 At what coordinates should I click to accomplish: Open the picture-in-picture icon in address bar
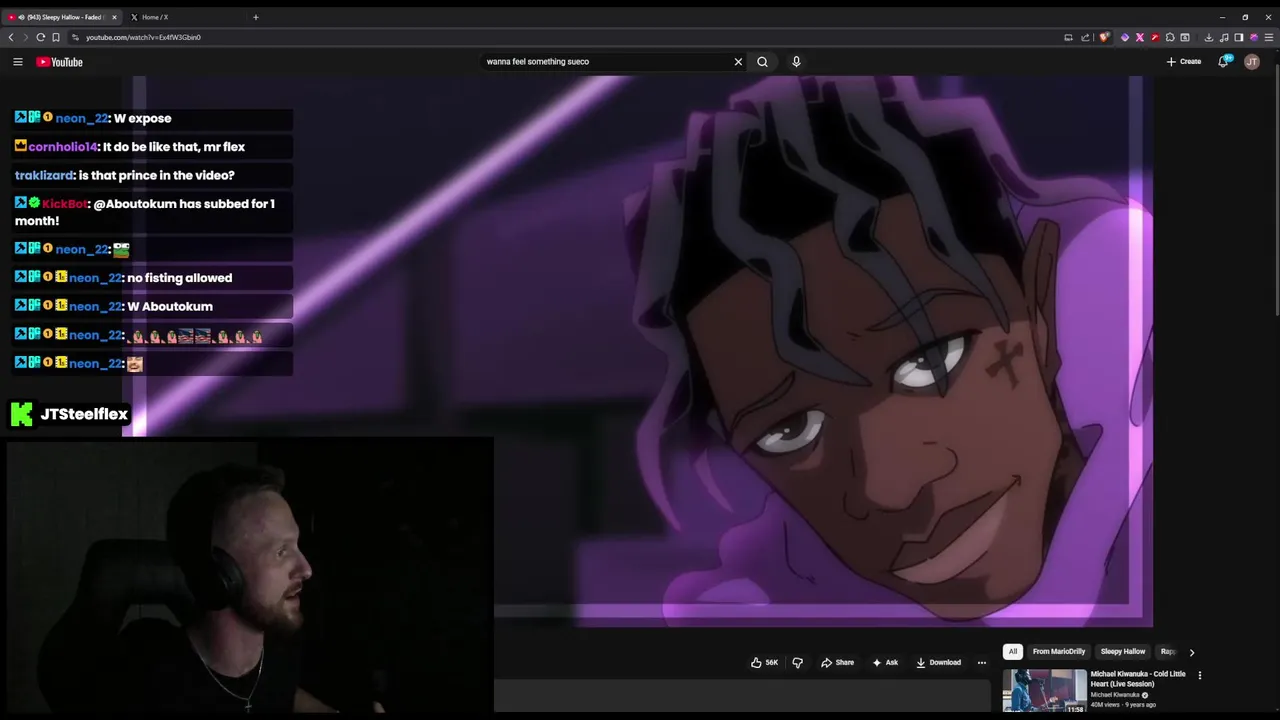click(x=1068, y=37)
